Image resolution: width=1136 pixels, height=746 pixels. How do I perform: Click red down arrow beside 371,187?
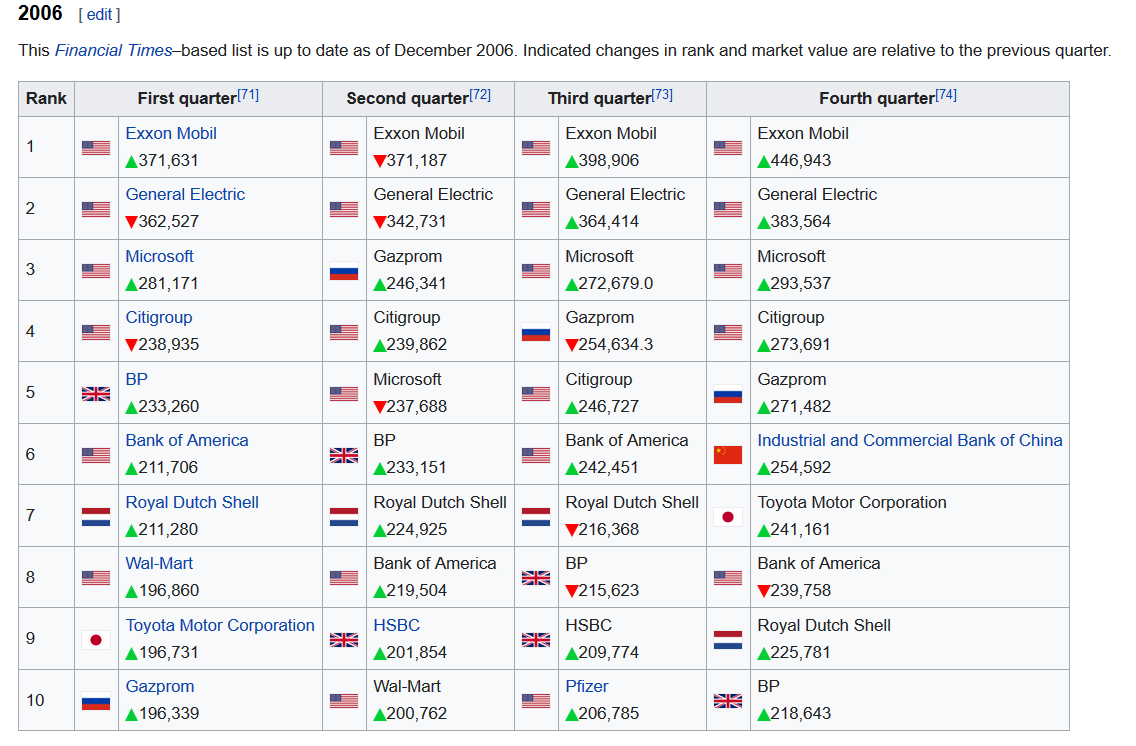pyautogui.click(x=380, y=162)
